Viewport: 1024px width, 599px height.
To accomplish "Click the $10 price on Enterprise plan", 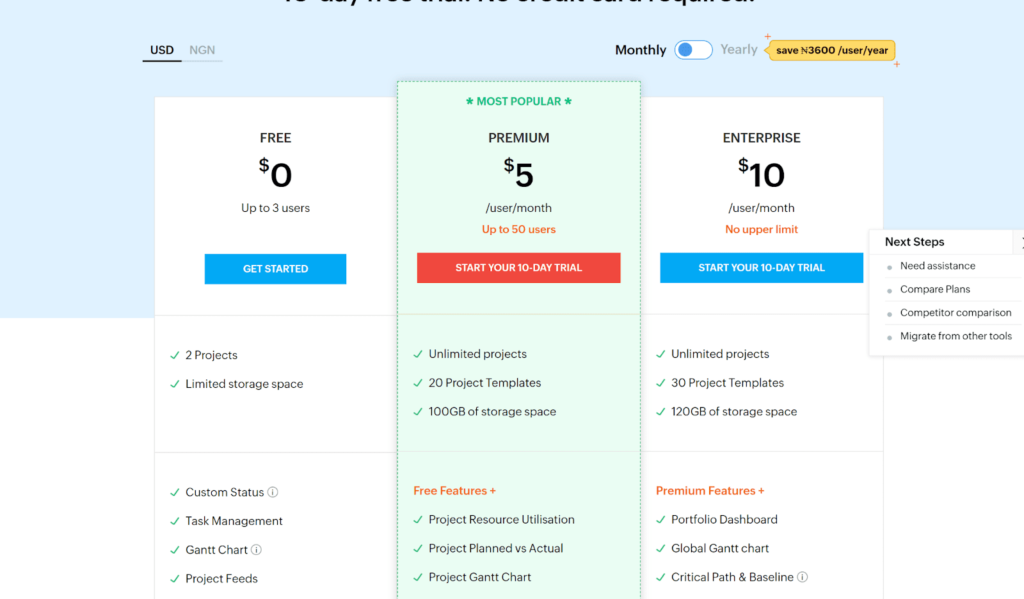I will [x=761, y=173].
